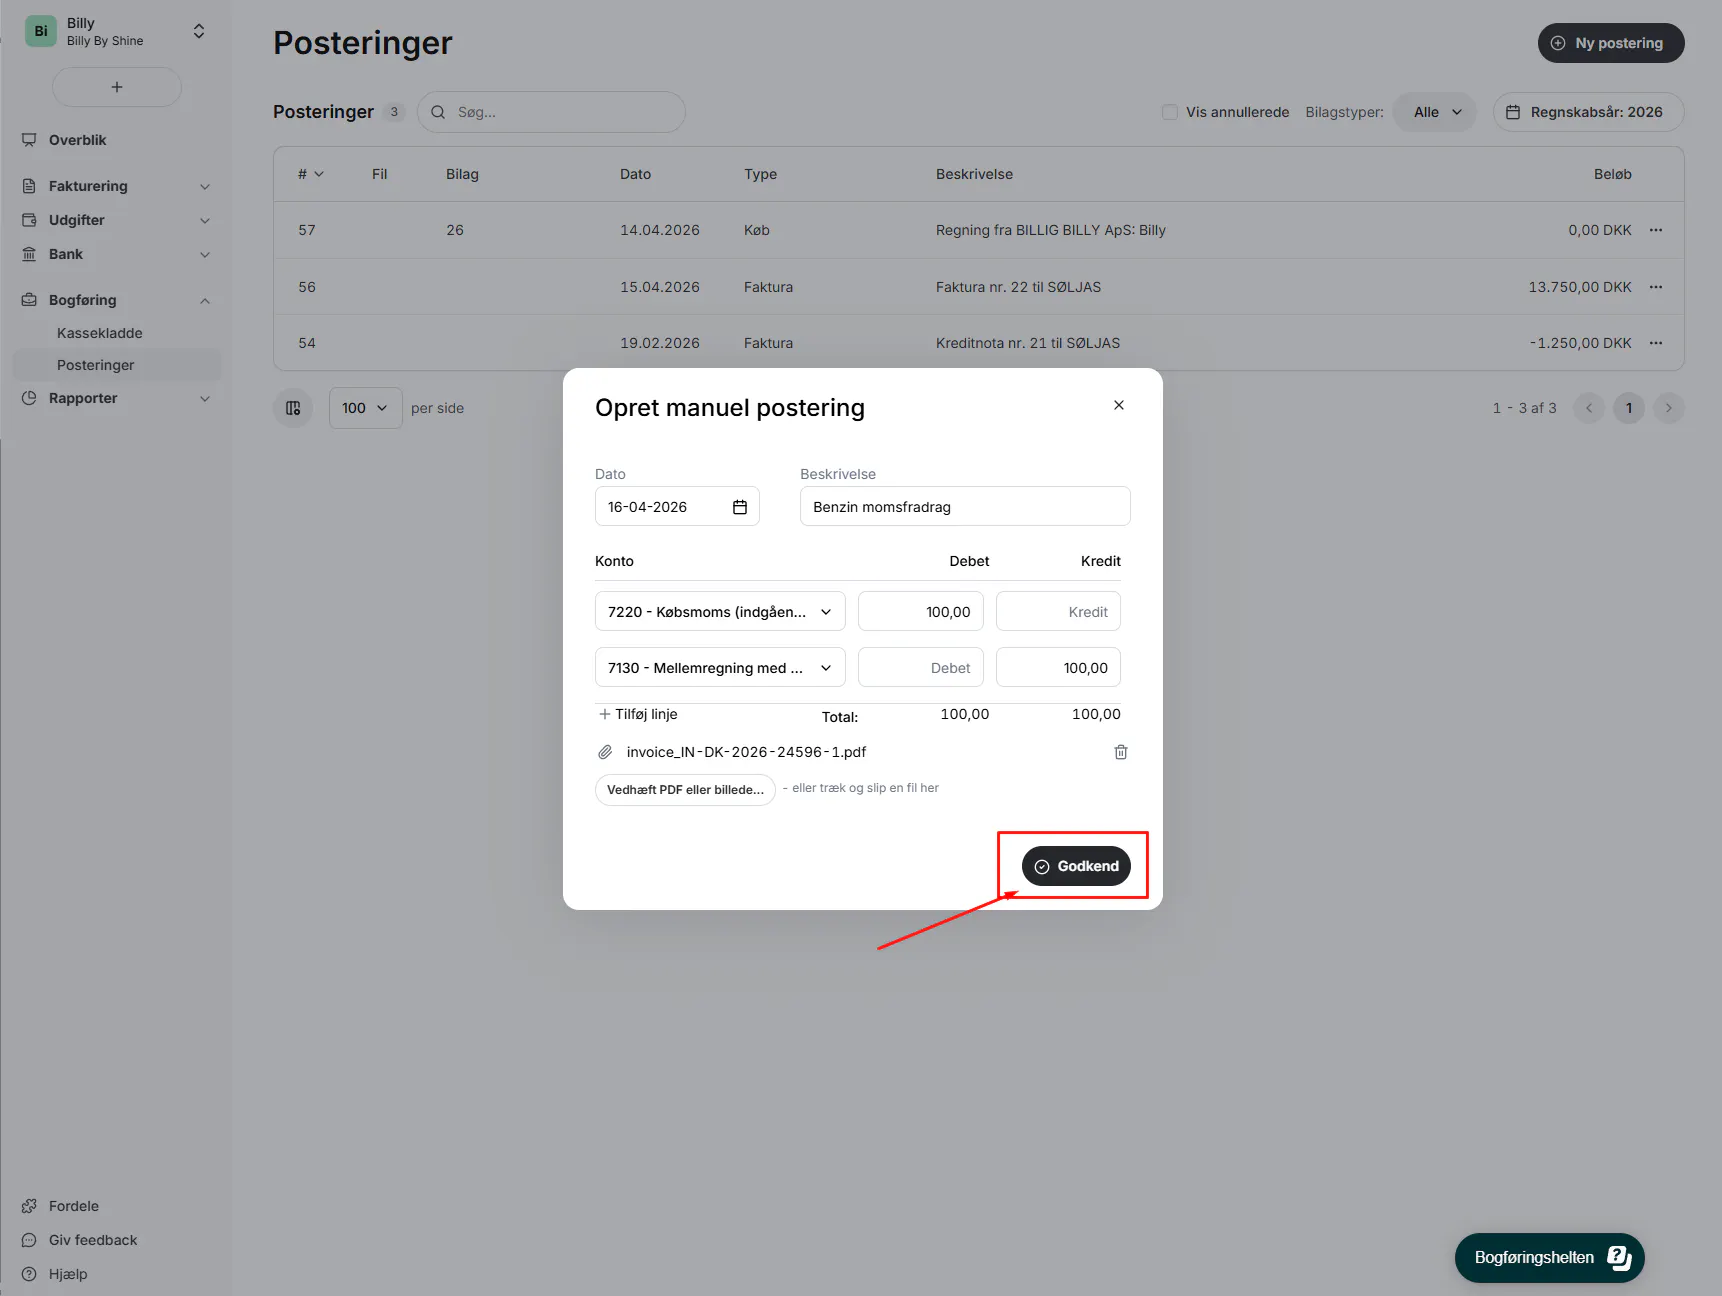
Task: Open row options for posting 57
Action: pyautogui.click(x=1656, y=230)
